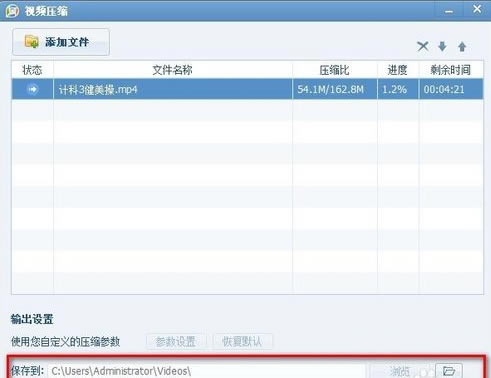Open output folder with folder icon
Image resolution: width=491 pixels, height=378 pixels.
(449, 371)
